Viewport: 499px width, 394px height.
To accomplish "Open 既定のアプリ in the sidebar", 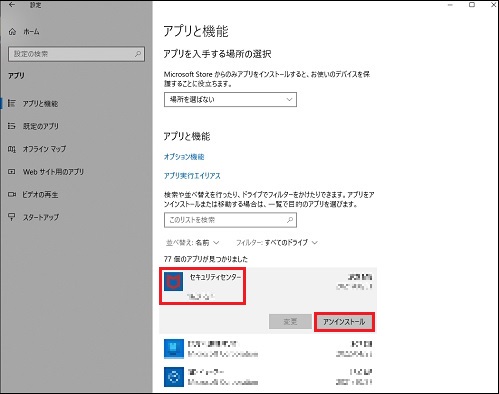I will pos(41,126).
